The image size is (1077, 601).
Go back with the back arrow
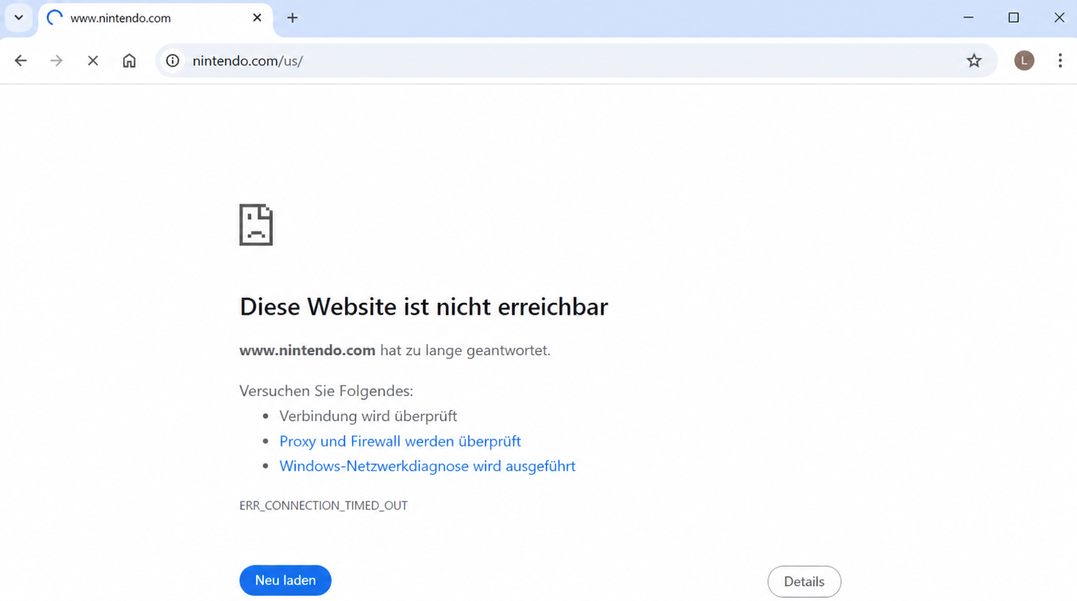[x=21, y=60]
